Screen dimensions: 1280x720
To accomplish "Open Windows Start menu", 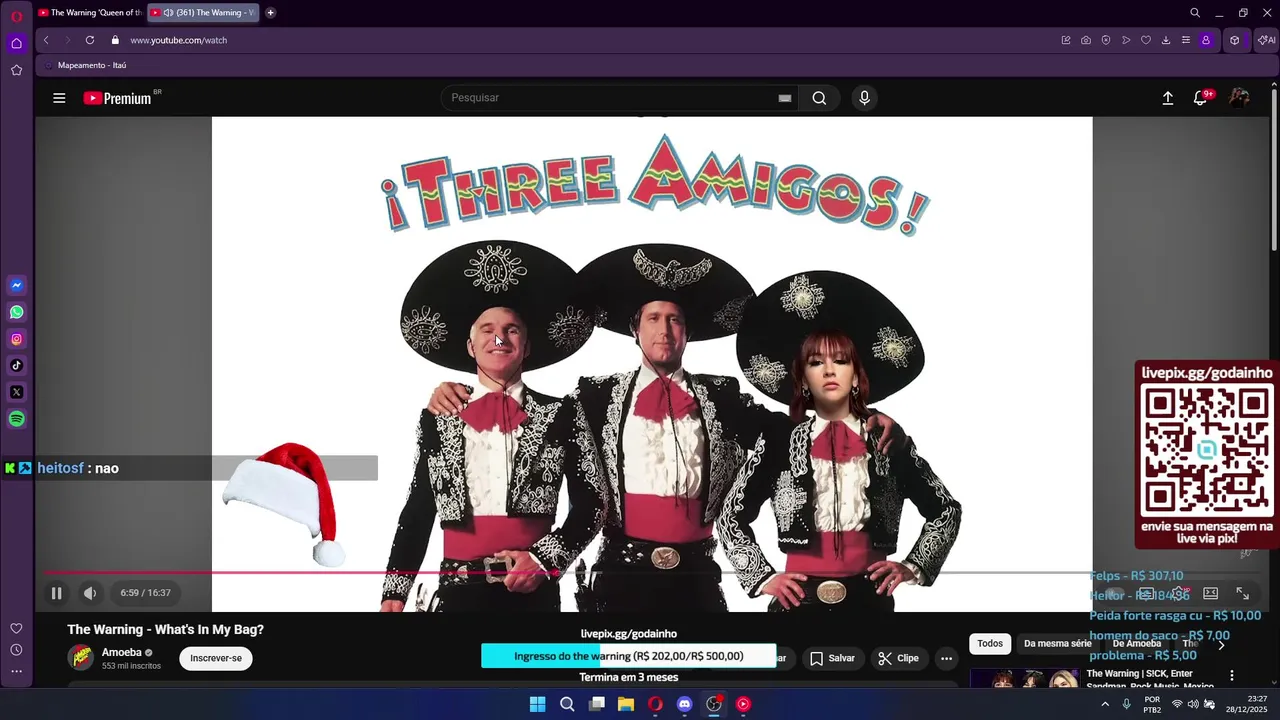I will coord(537,704).
